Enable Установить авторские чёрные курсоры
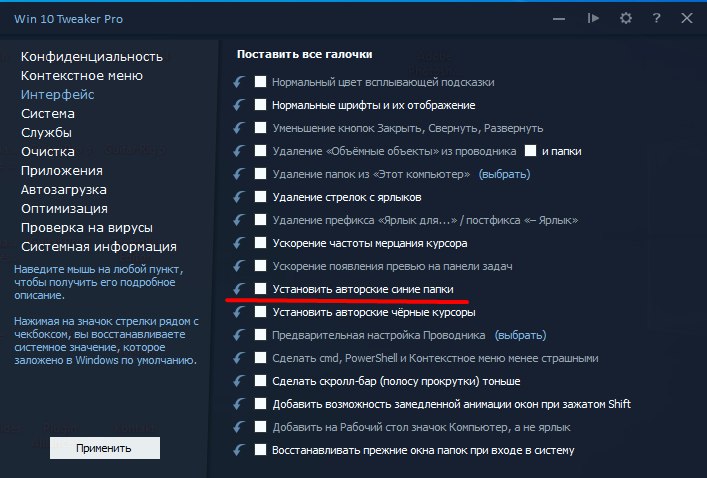The height and width of the screenshot is (478, 707). [x=260, y=311]
